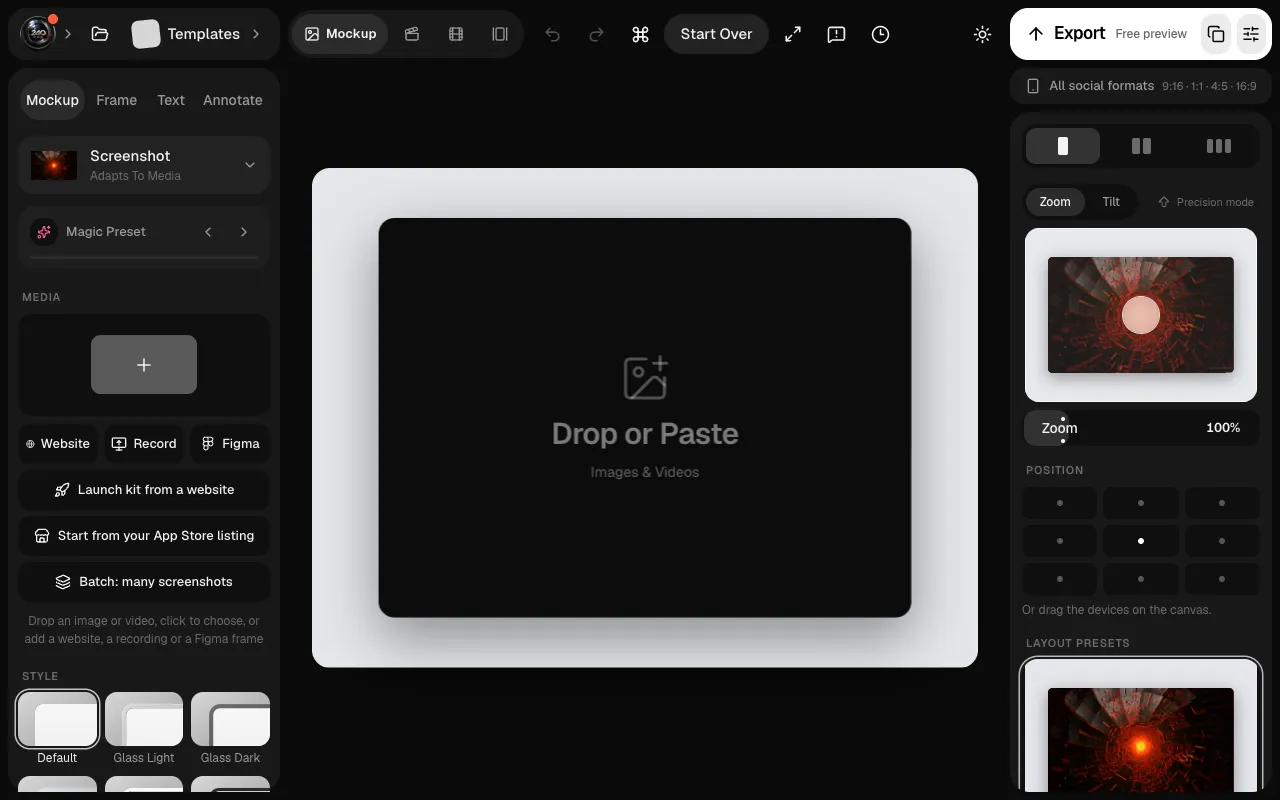1280x800 pixels.
Task: Enable Precision mode
Action: pyautogui.click(x=1205, y=202)
